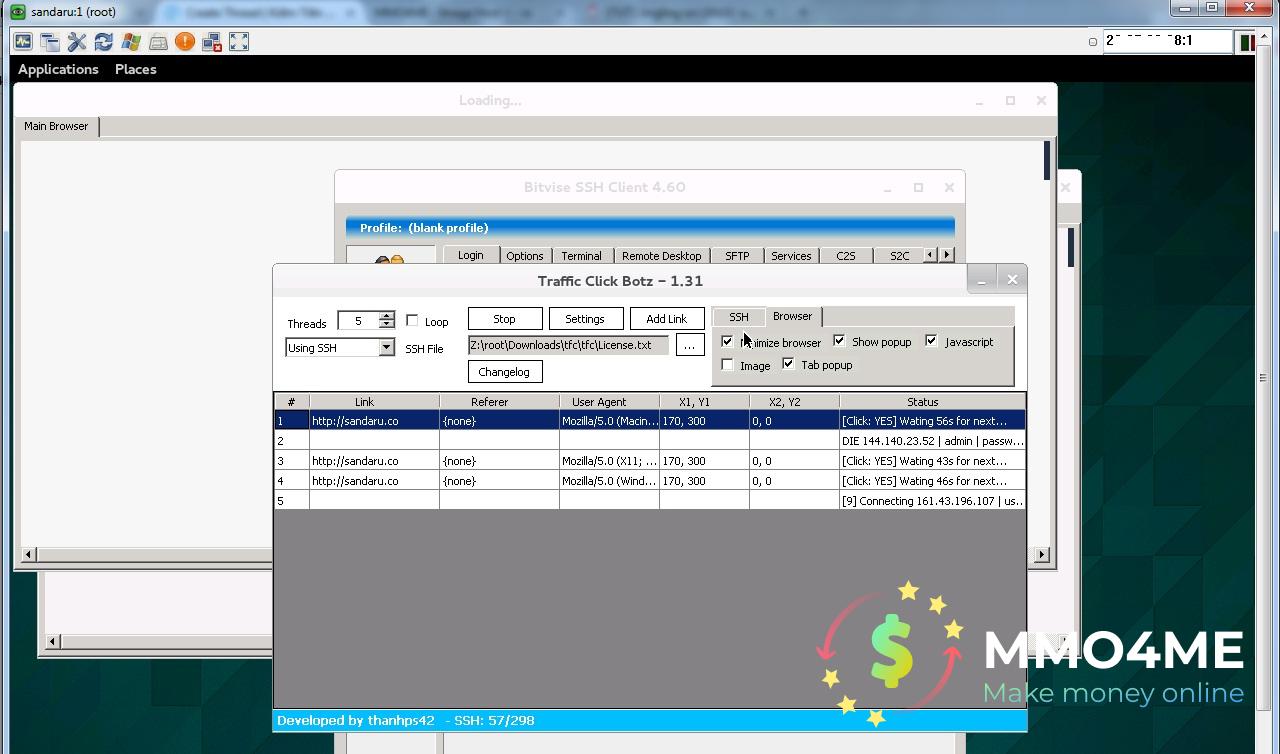Open the Changelog
The height and width of the screenshot is (754, 1280).
click(505, 372)
